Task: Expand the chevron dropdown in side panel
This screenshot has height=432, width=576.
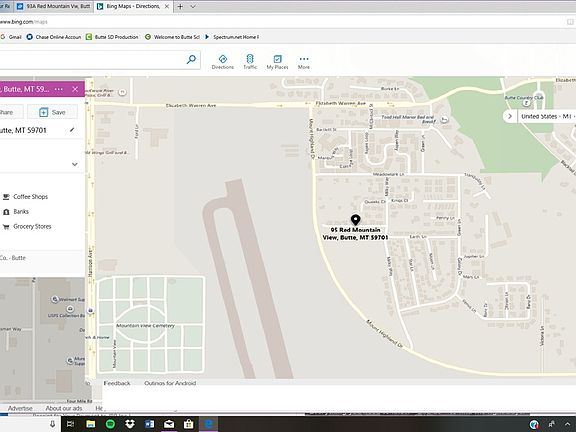Action: [x=75, y=164]
